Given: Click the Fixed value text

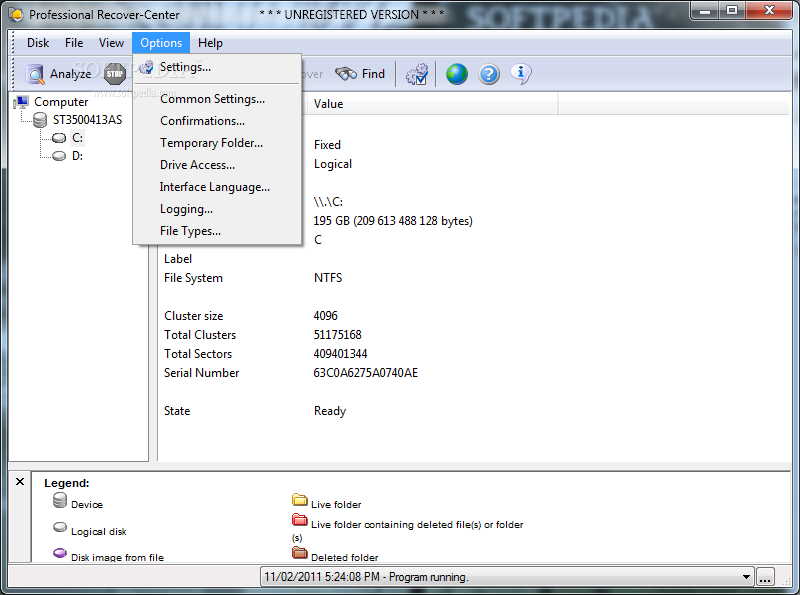Looking at the screenshot, I should pos(327,145).
